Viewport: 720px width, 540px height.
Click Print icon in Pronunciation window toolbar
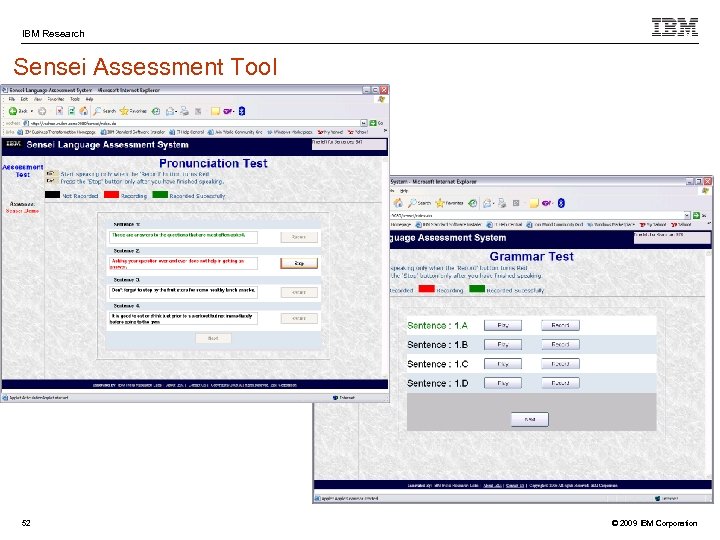[185, 111]
